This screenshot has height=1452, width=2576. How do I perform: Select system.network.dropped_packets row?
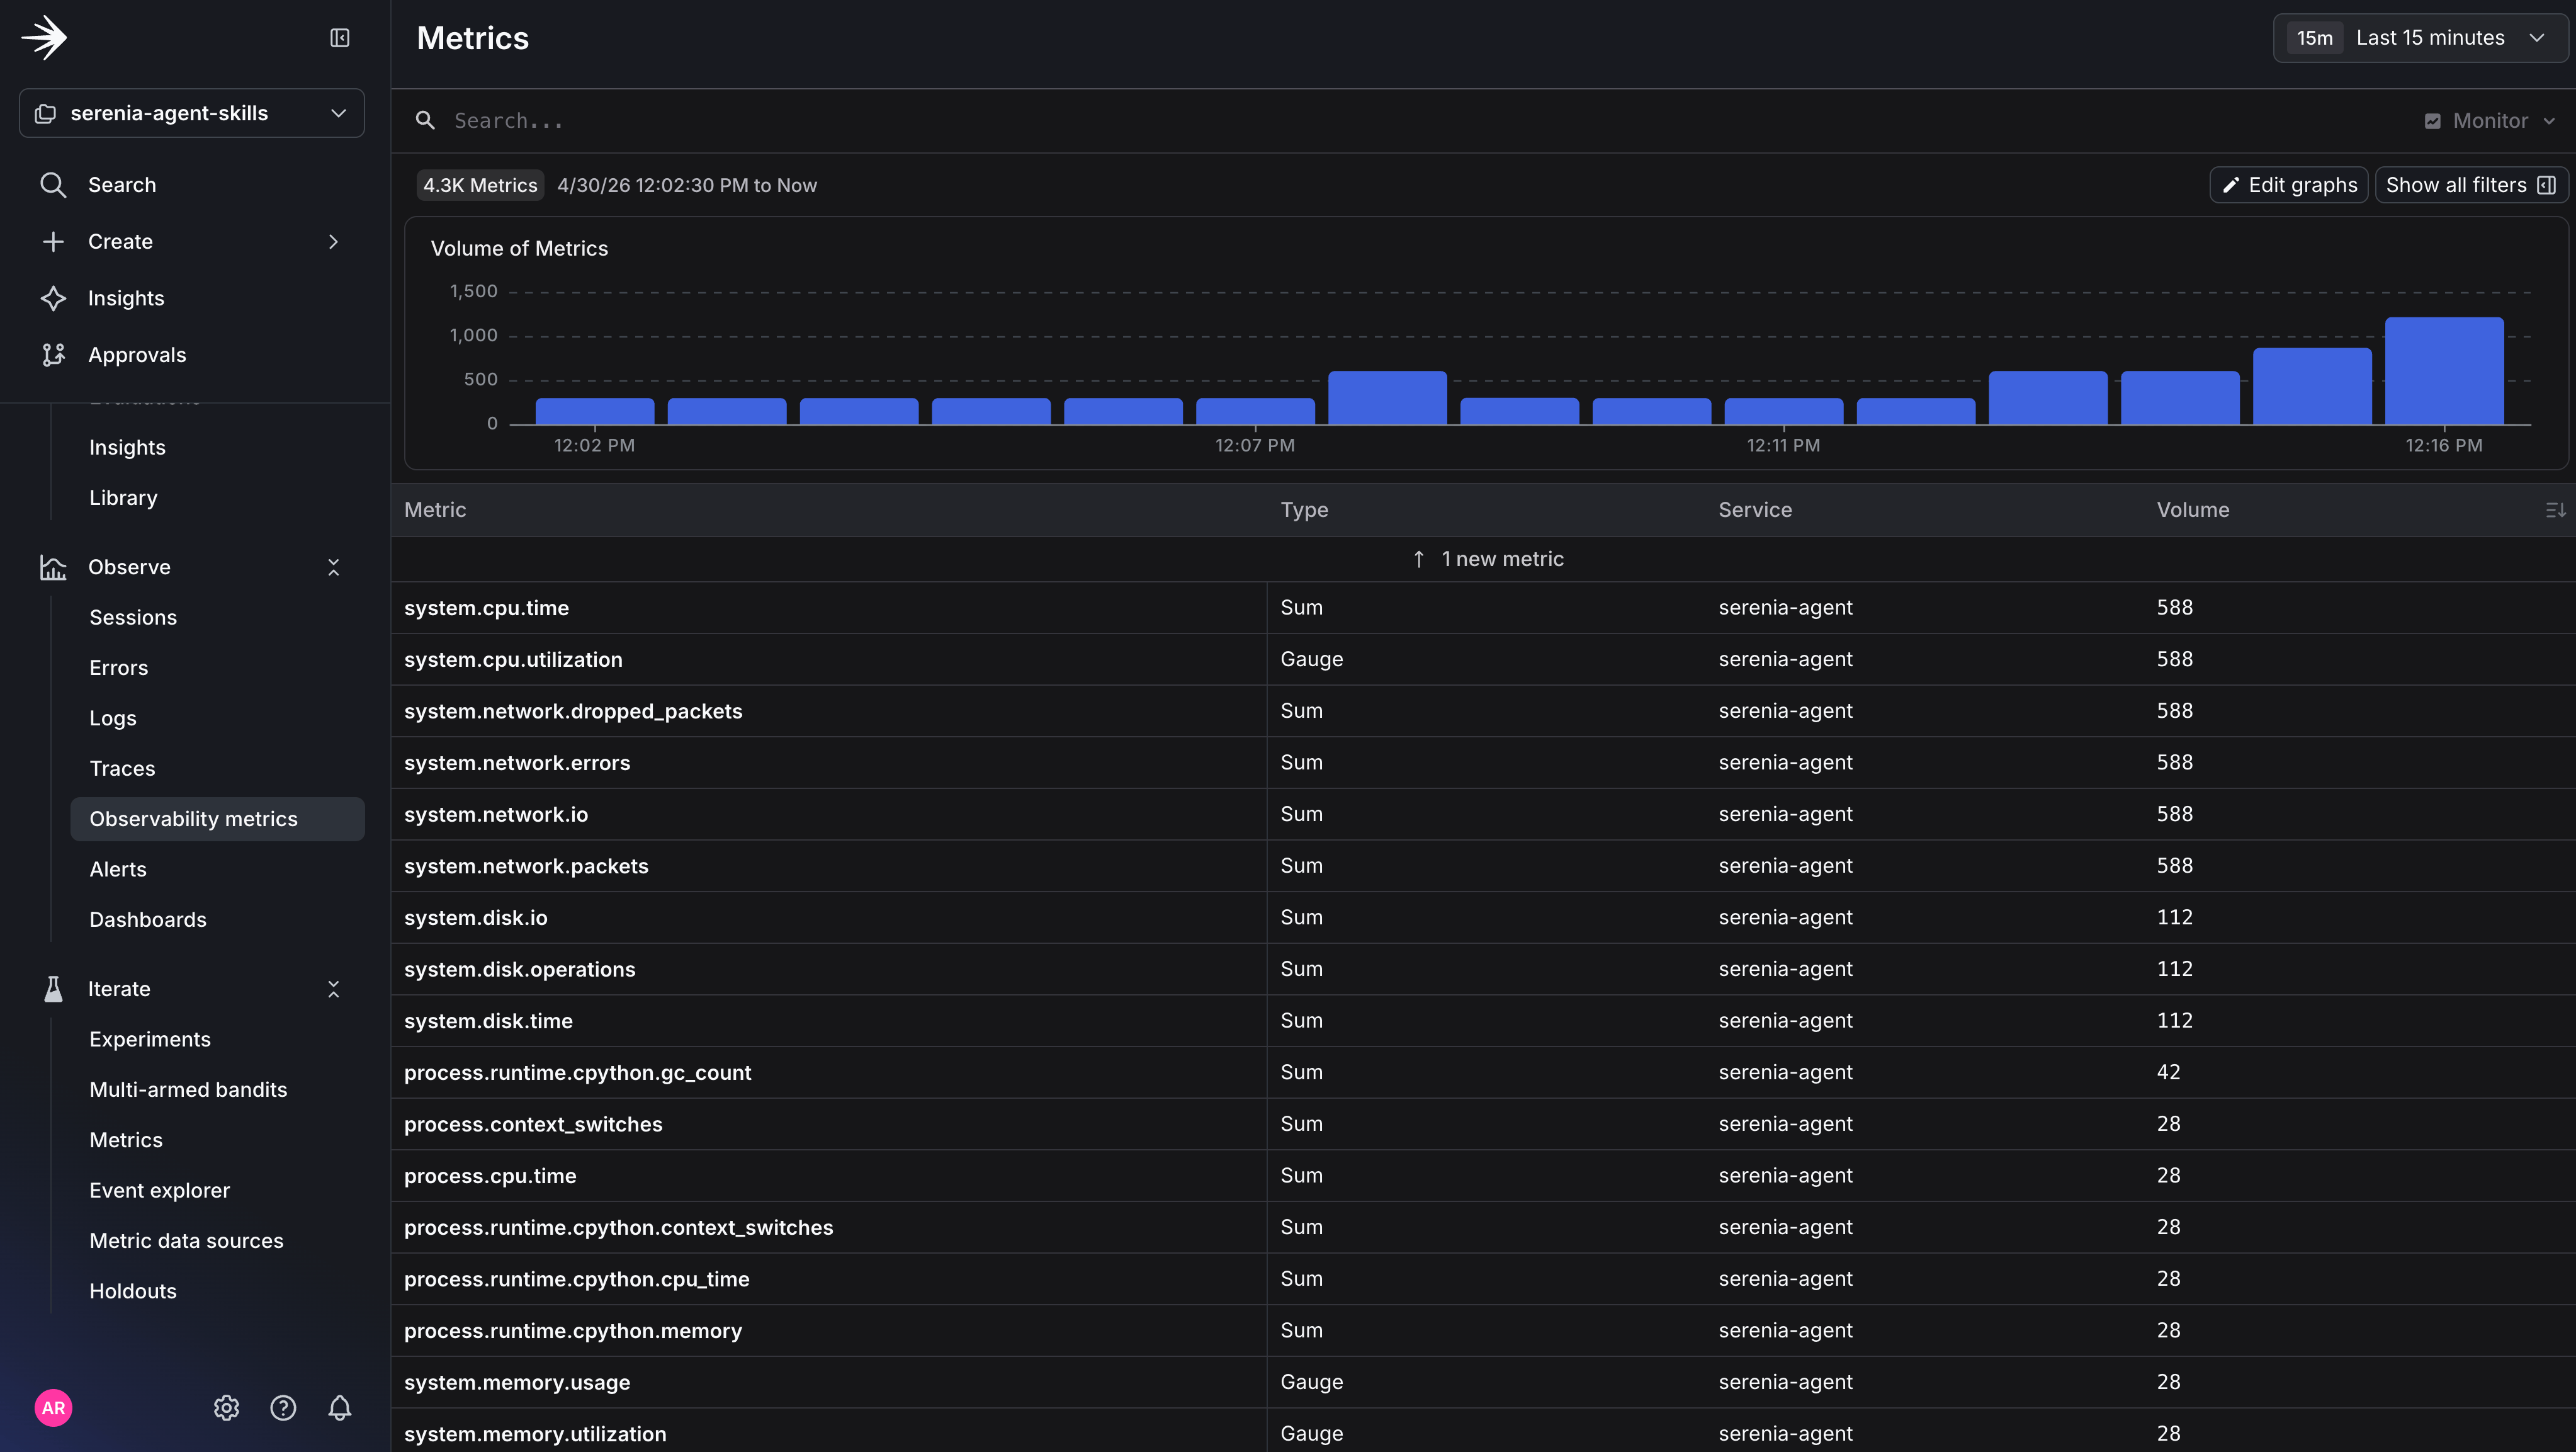1483,711
